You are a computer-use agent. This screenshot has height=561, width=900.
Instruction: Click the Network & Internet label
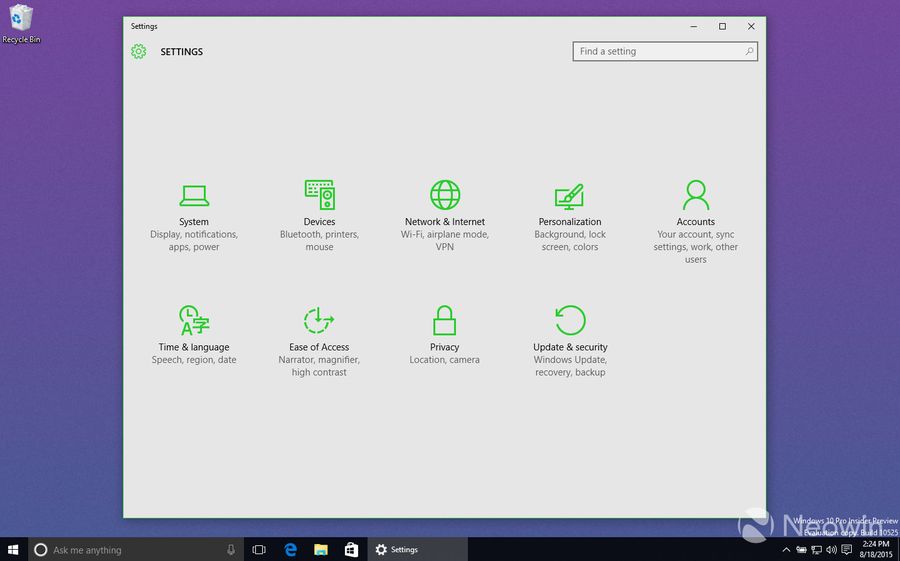pyautogui.click(x=445, y=222)
